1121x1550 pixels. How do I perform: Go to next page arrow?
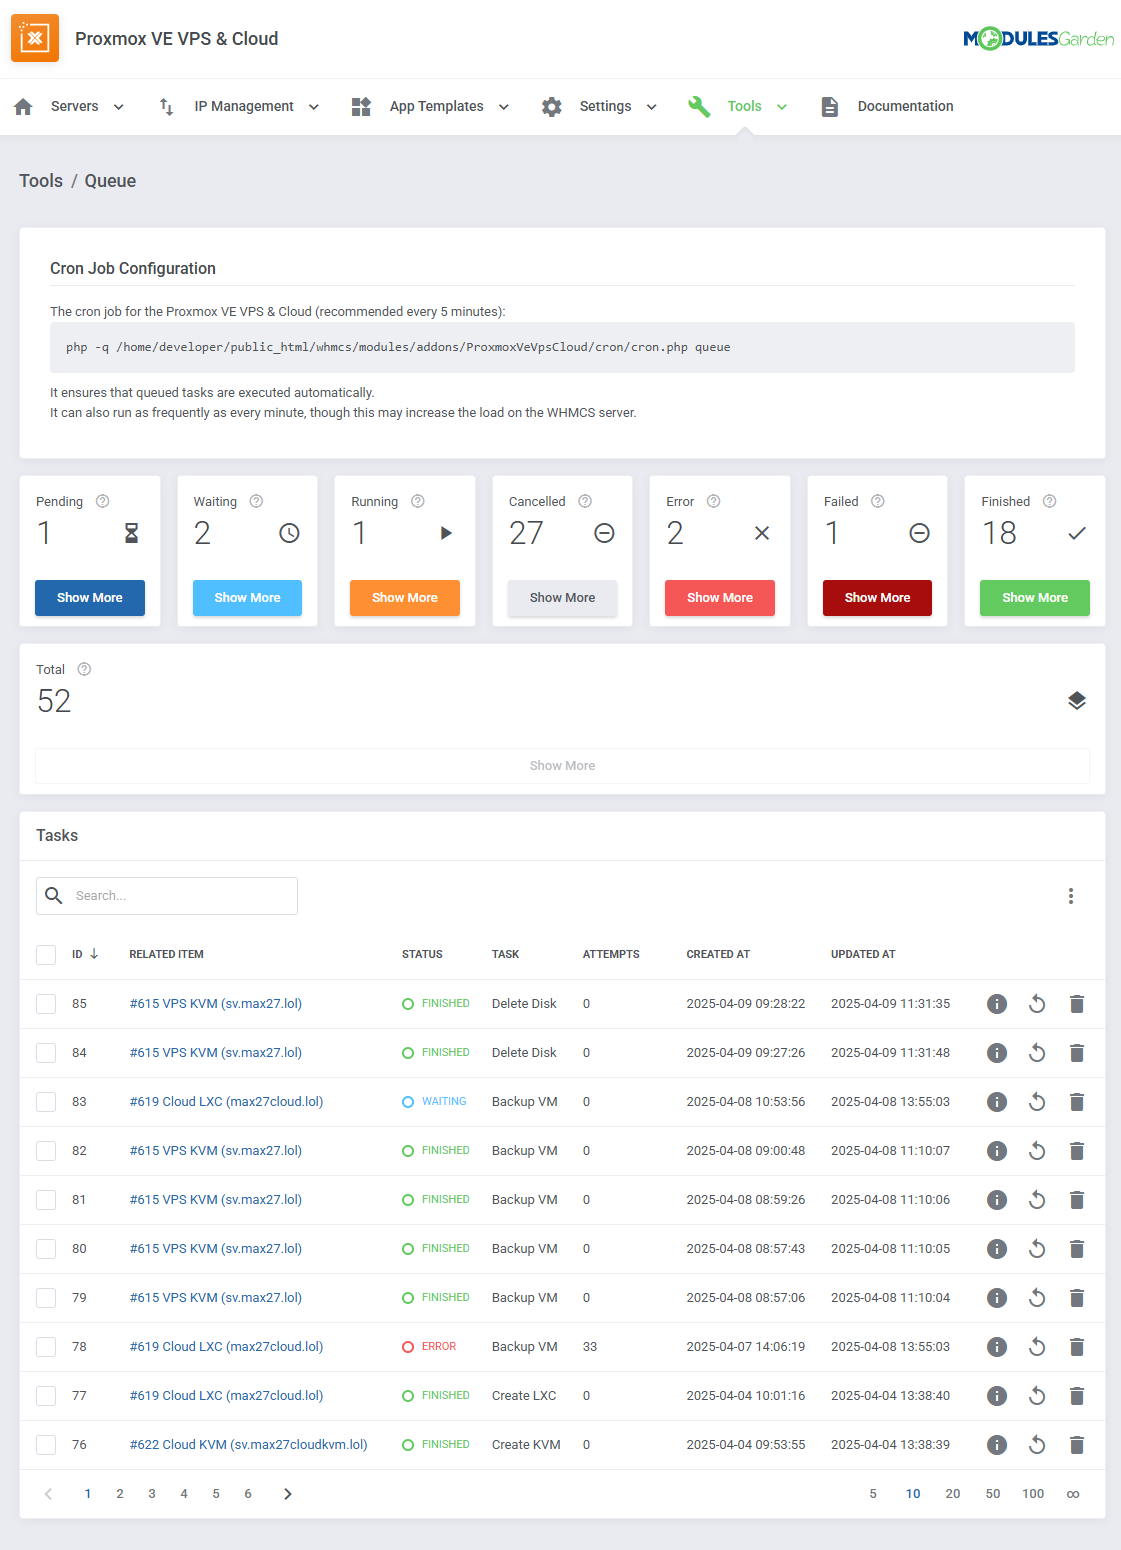[288, 1494]
